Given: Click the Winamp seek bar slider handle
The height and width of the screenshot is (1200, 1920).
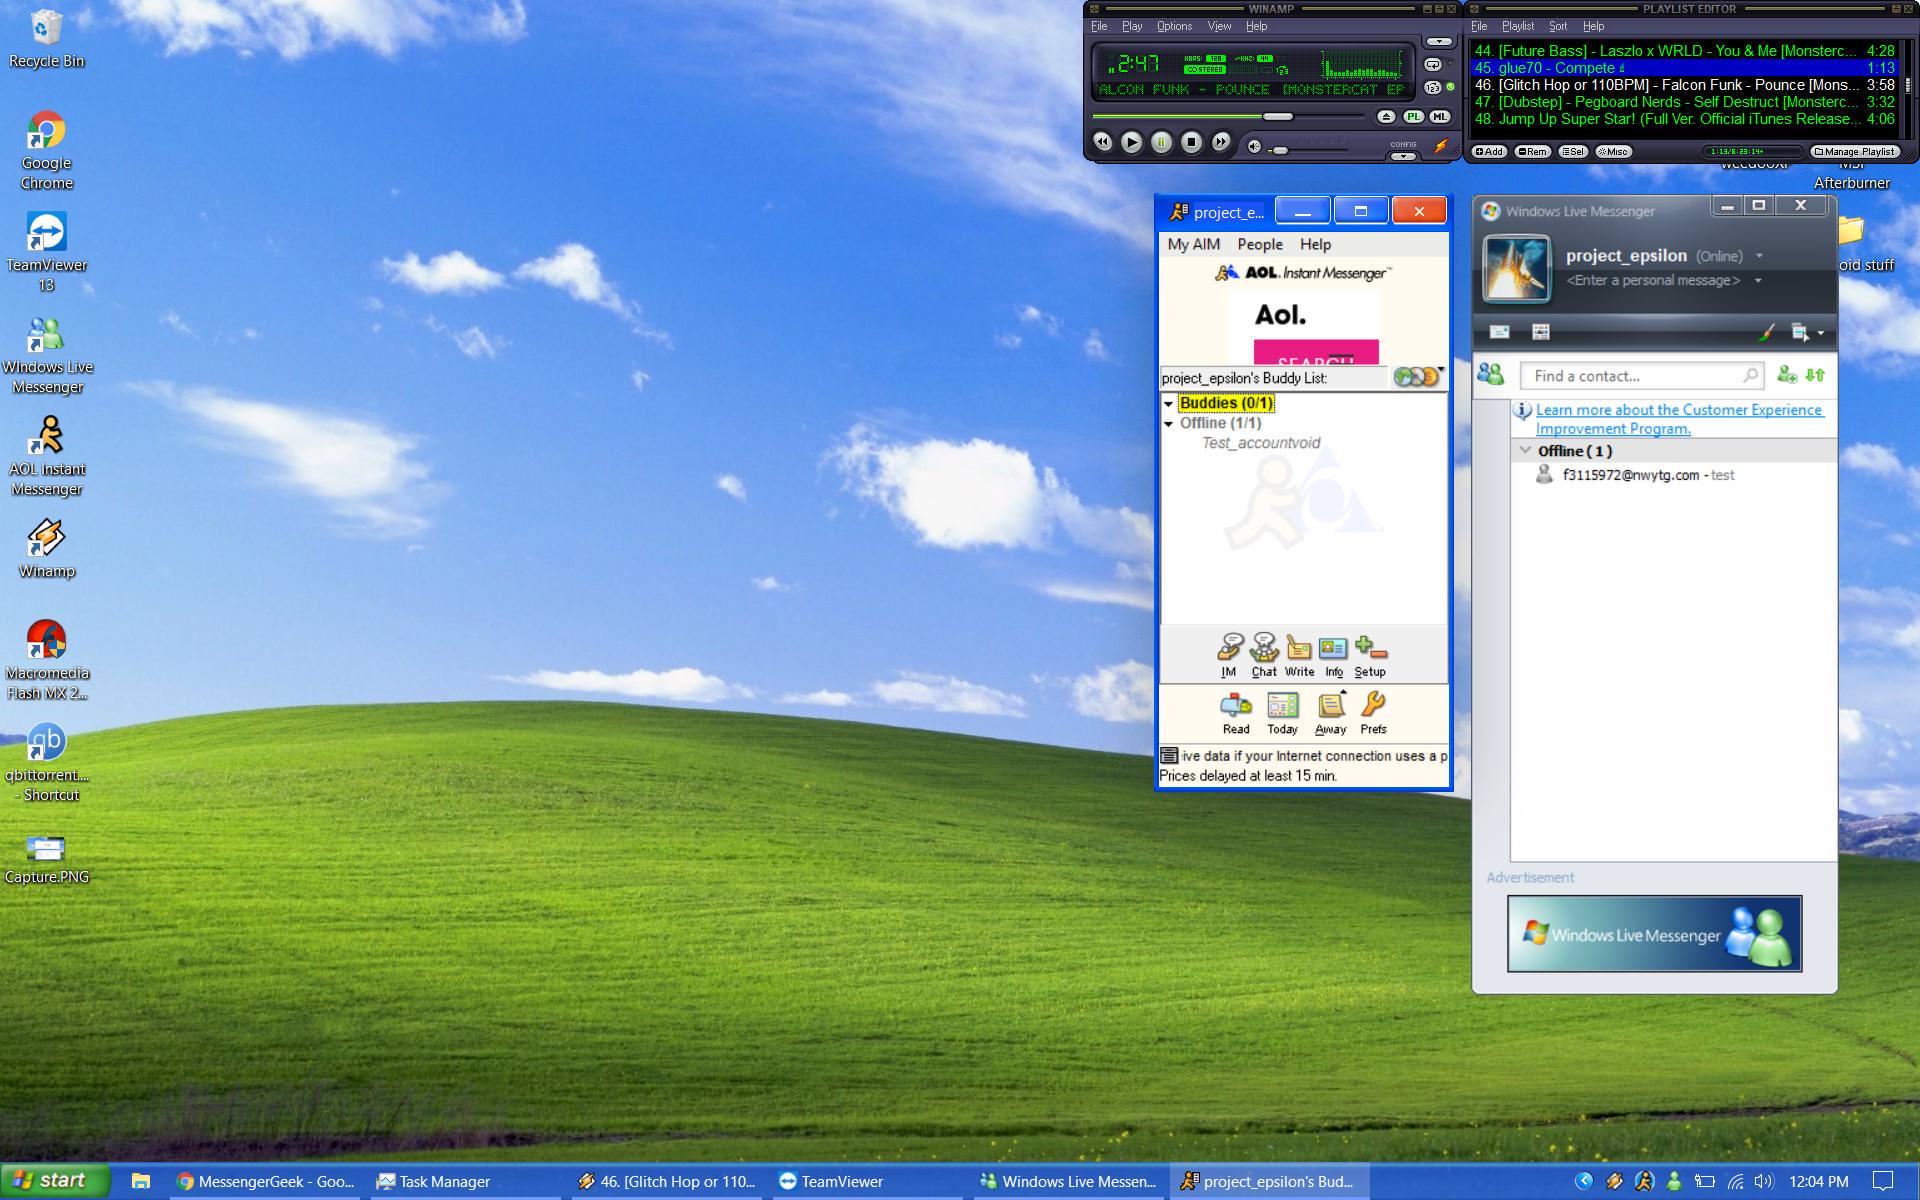Looking at the screenshot, I should [x=1277, y=117].
